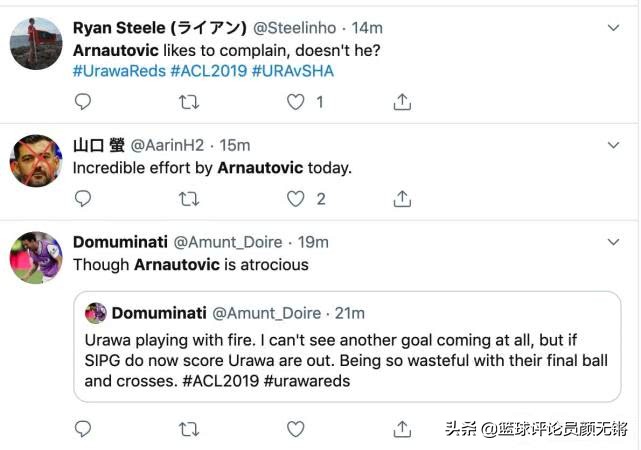Image resolution: width=641 pixels, height=450 pixels.
Task: Expand options menu for @AarinH2 tweet
Action: (x=614, y=145)
